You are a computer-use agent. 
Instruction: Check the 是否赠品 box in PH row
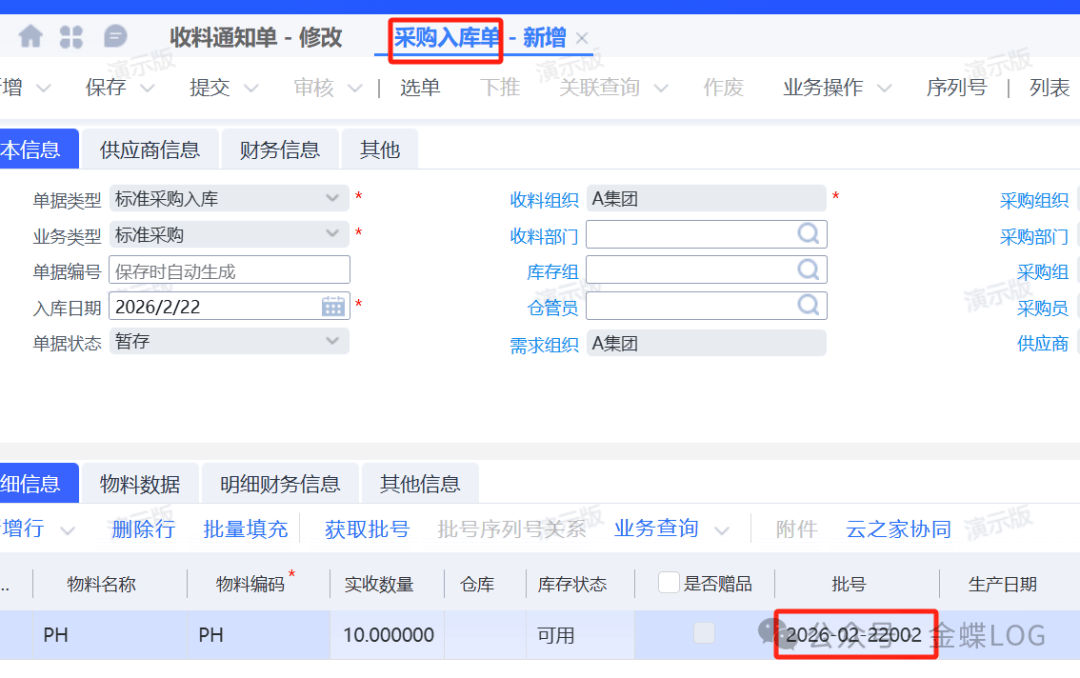(x=705, y=633)
